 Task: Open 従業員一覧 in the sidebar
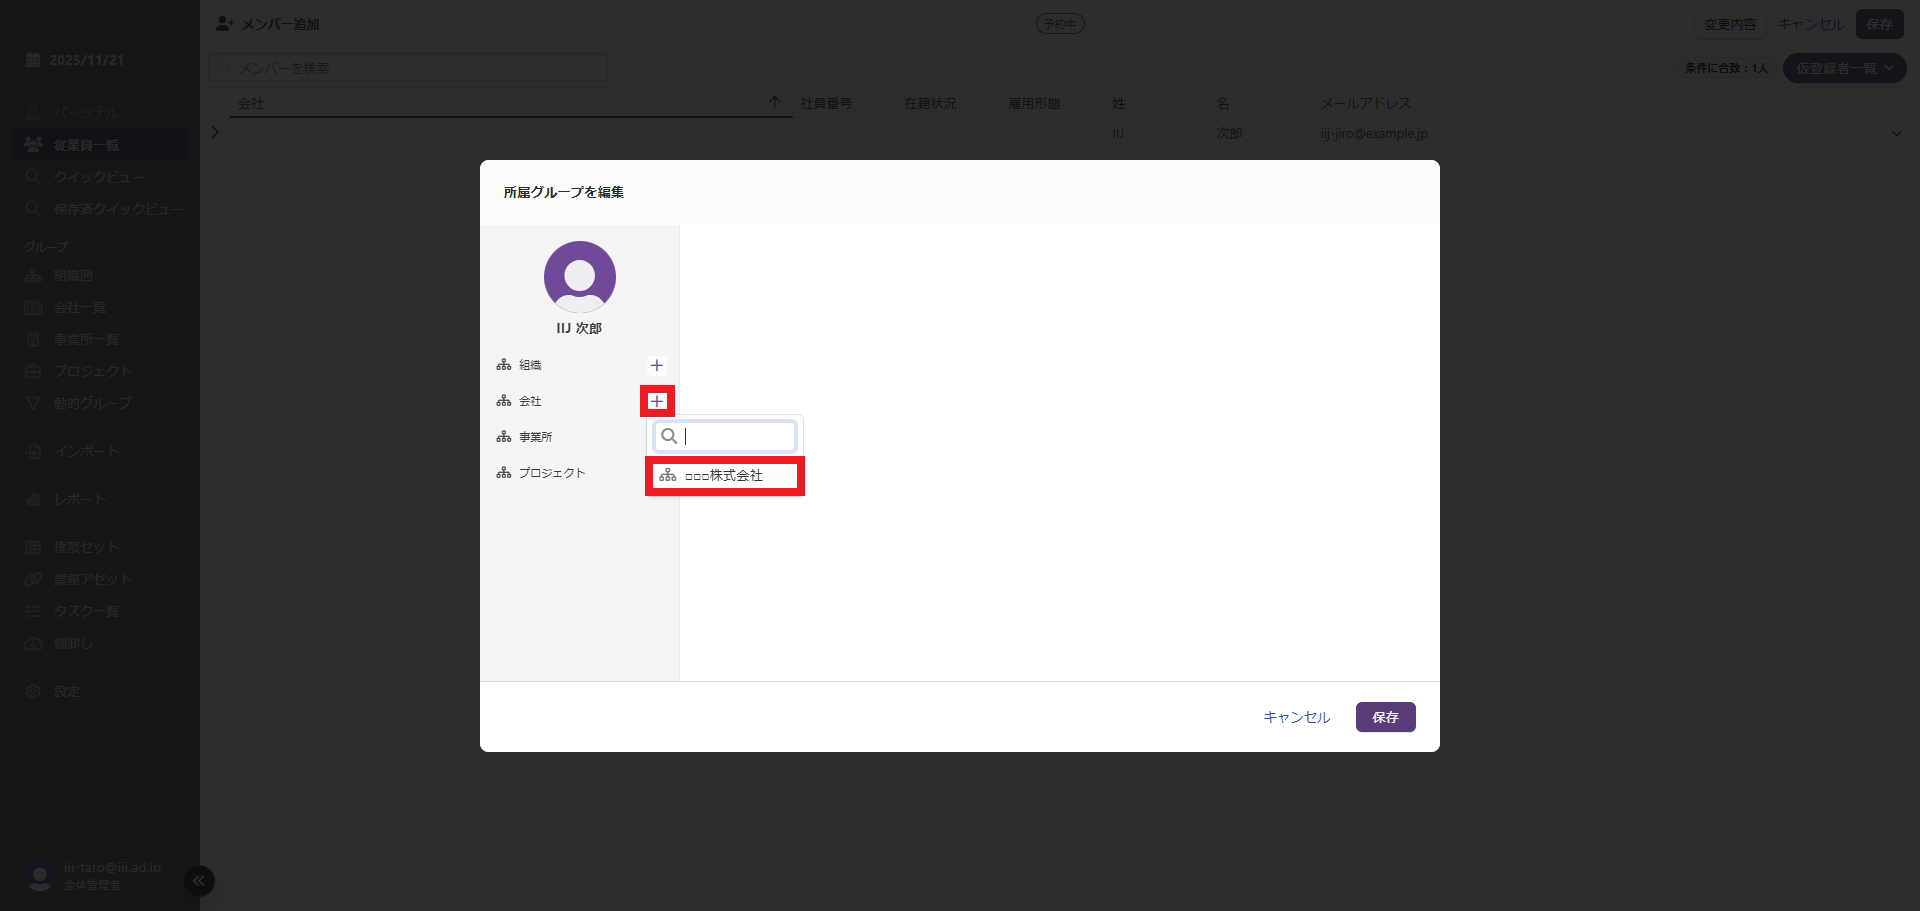86,145
